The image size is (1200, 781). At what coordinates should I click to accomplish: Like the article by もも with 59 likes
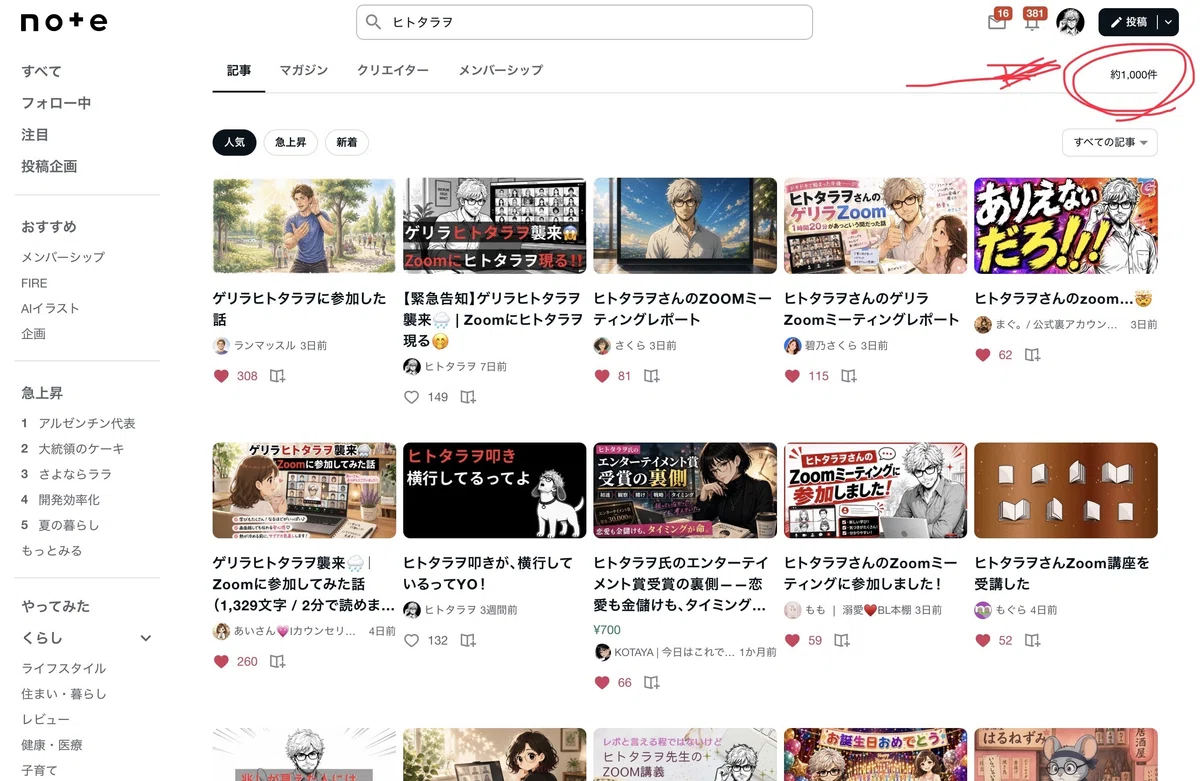(x=792, y=640)
